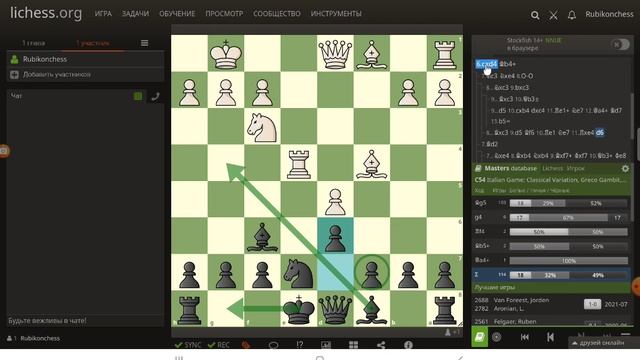The width and height of the screenshot is (640, 360).
Task: Open the multiboard grid icon
Action: (353, 345)
